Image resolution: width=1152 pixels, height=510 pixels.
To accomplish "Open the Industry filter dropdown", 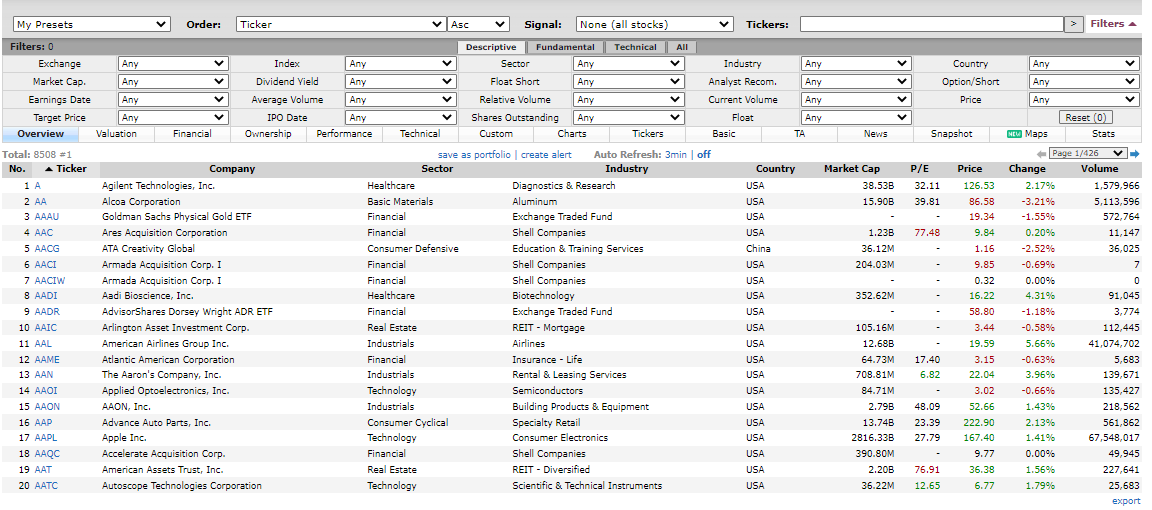I will (x=856, y=64).
